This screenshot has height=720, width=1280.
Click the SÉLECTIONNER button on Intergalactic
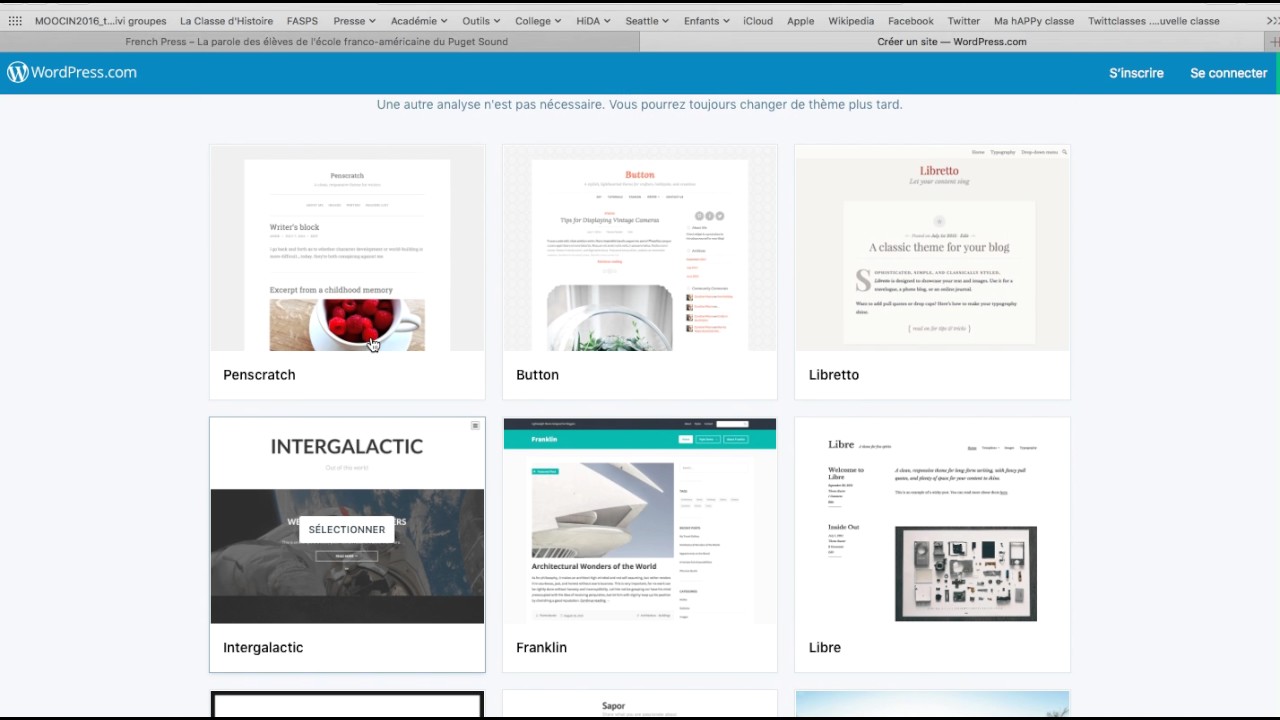click(347, 529)
